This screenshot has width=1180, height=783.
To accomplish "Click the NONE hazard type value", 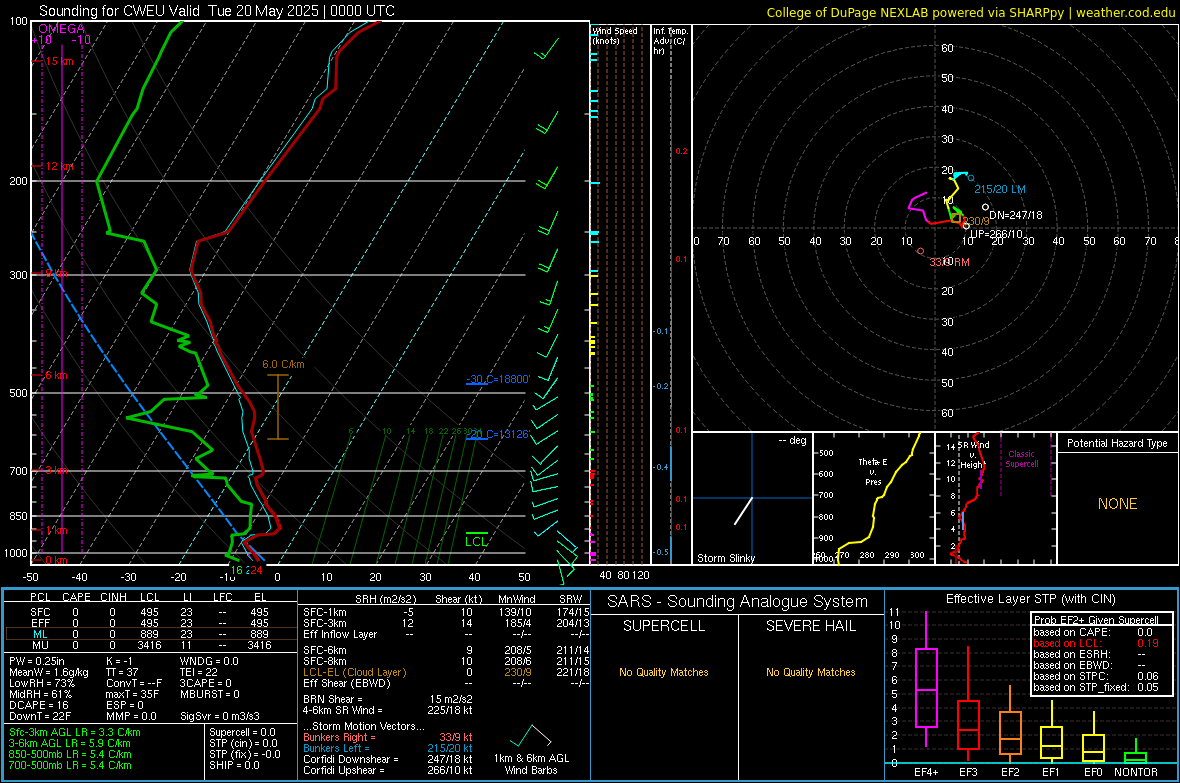I will (1118, 504).
